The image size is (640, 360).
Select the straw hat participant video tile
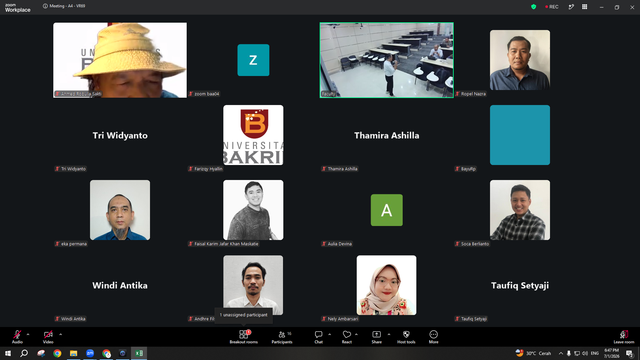(x=120, y=60)
